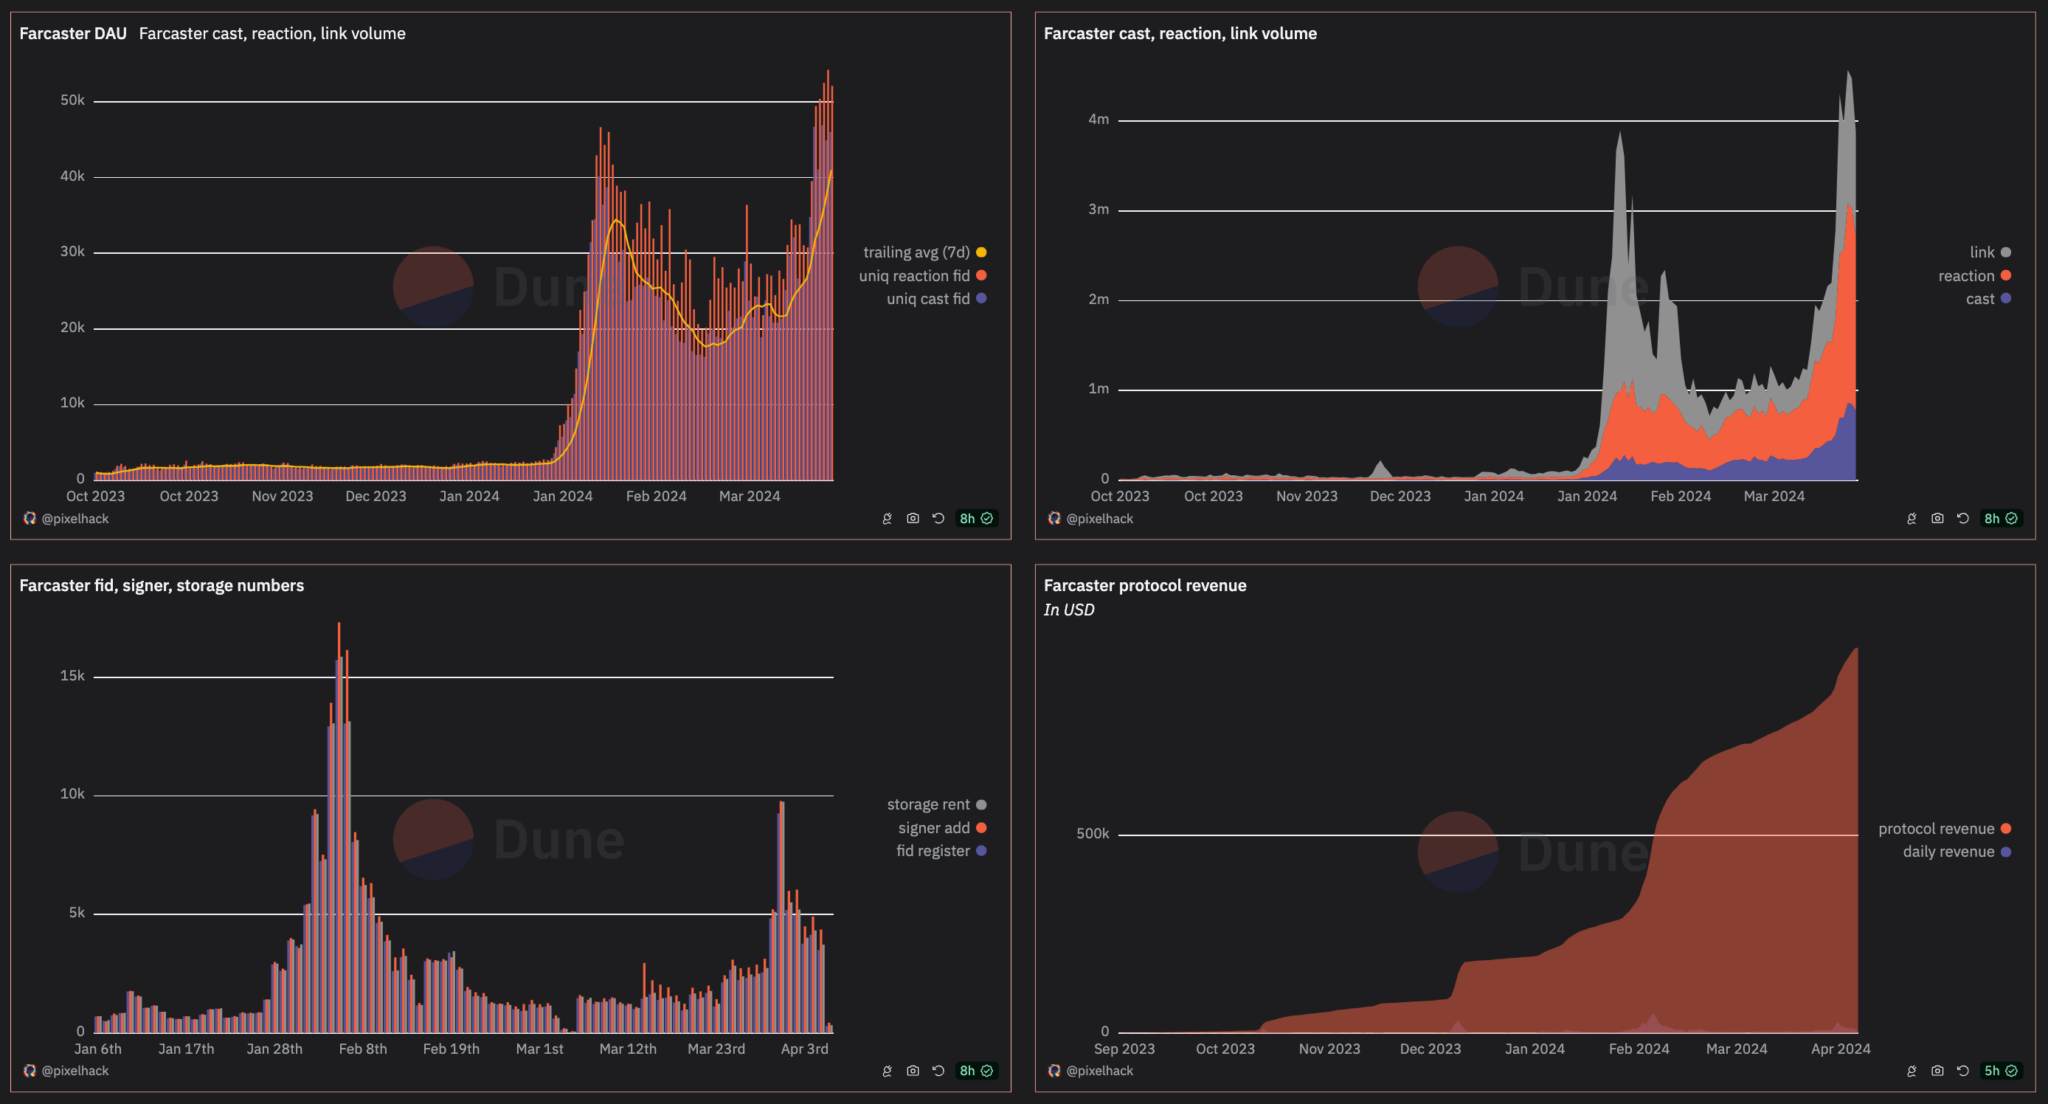
Task: Click the camera icon in Farcaster DAU panel
Action: click(x=912, y=518)
